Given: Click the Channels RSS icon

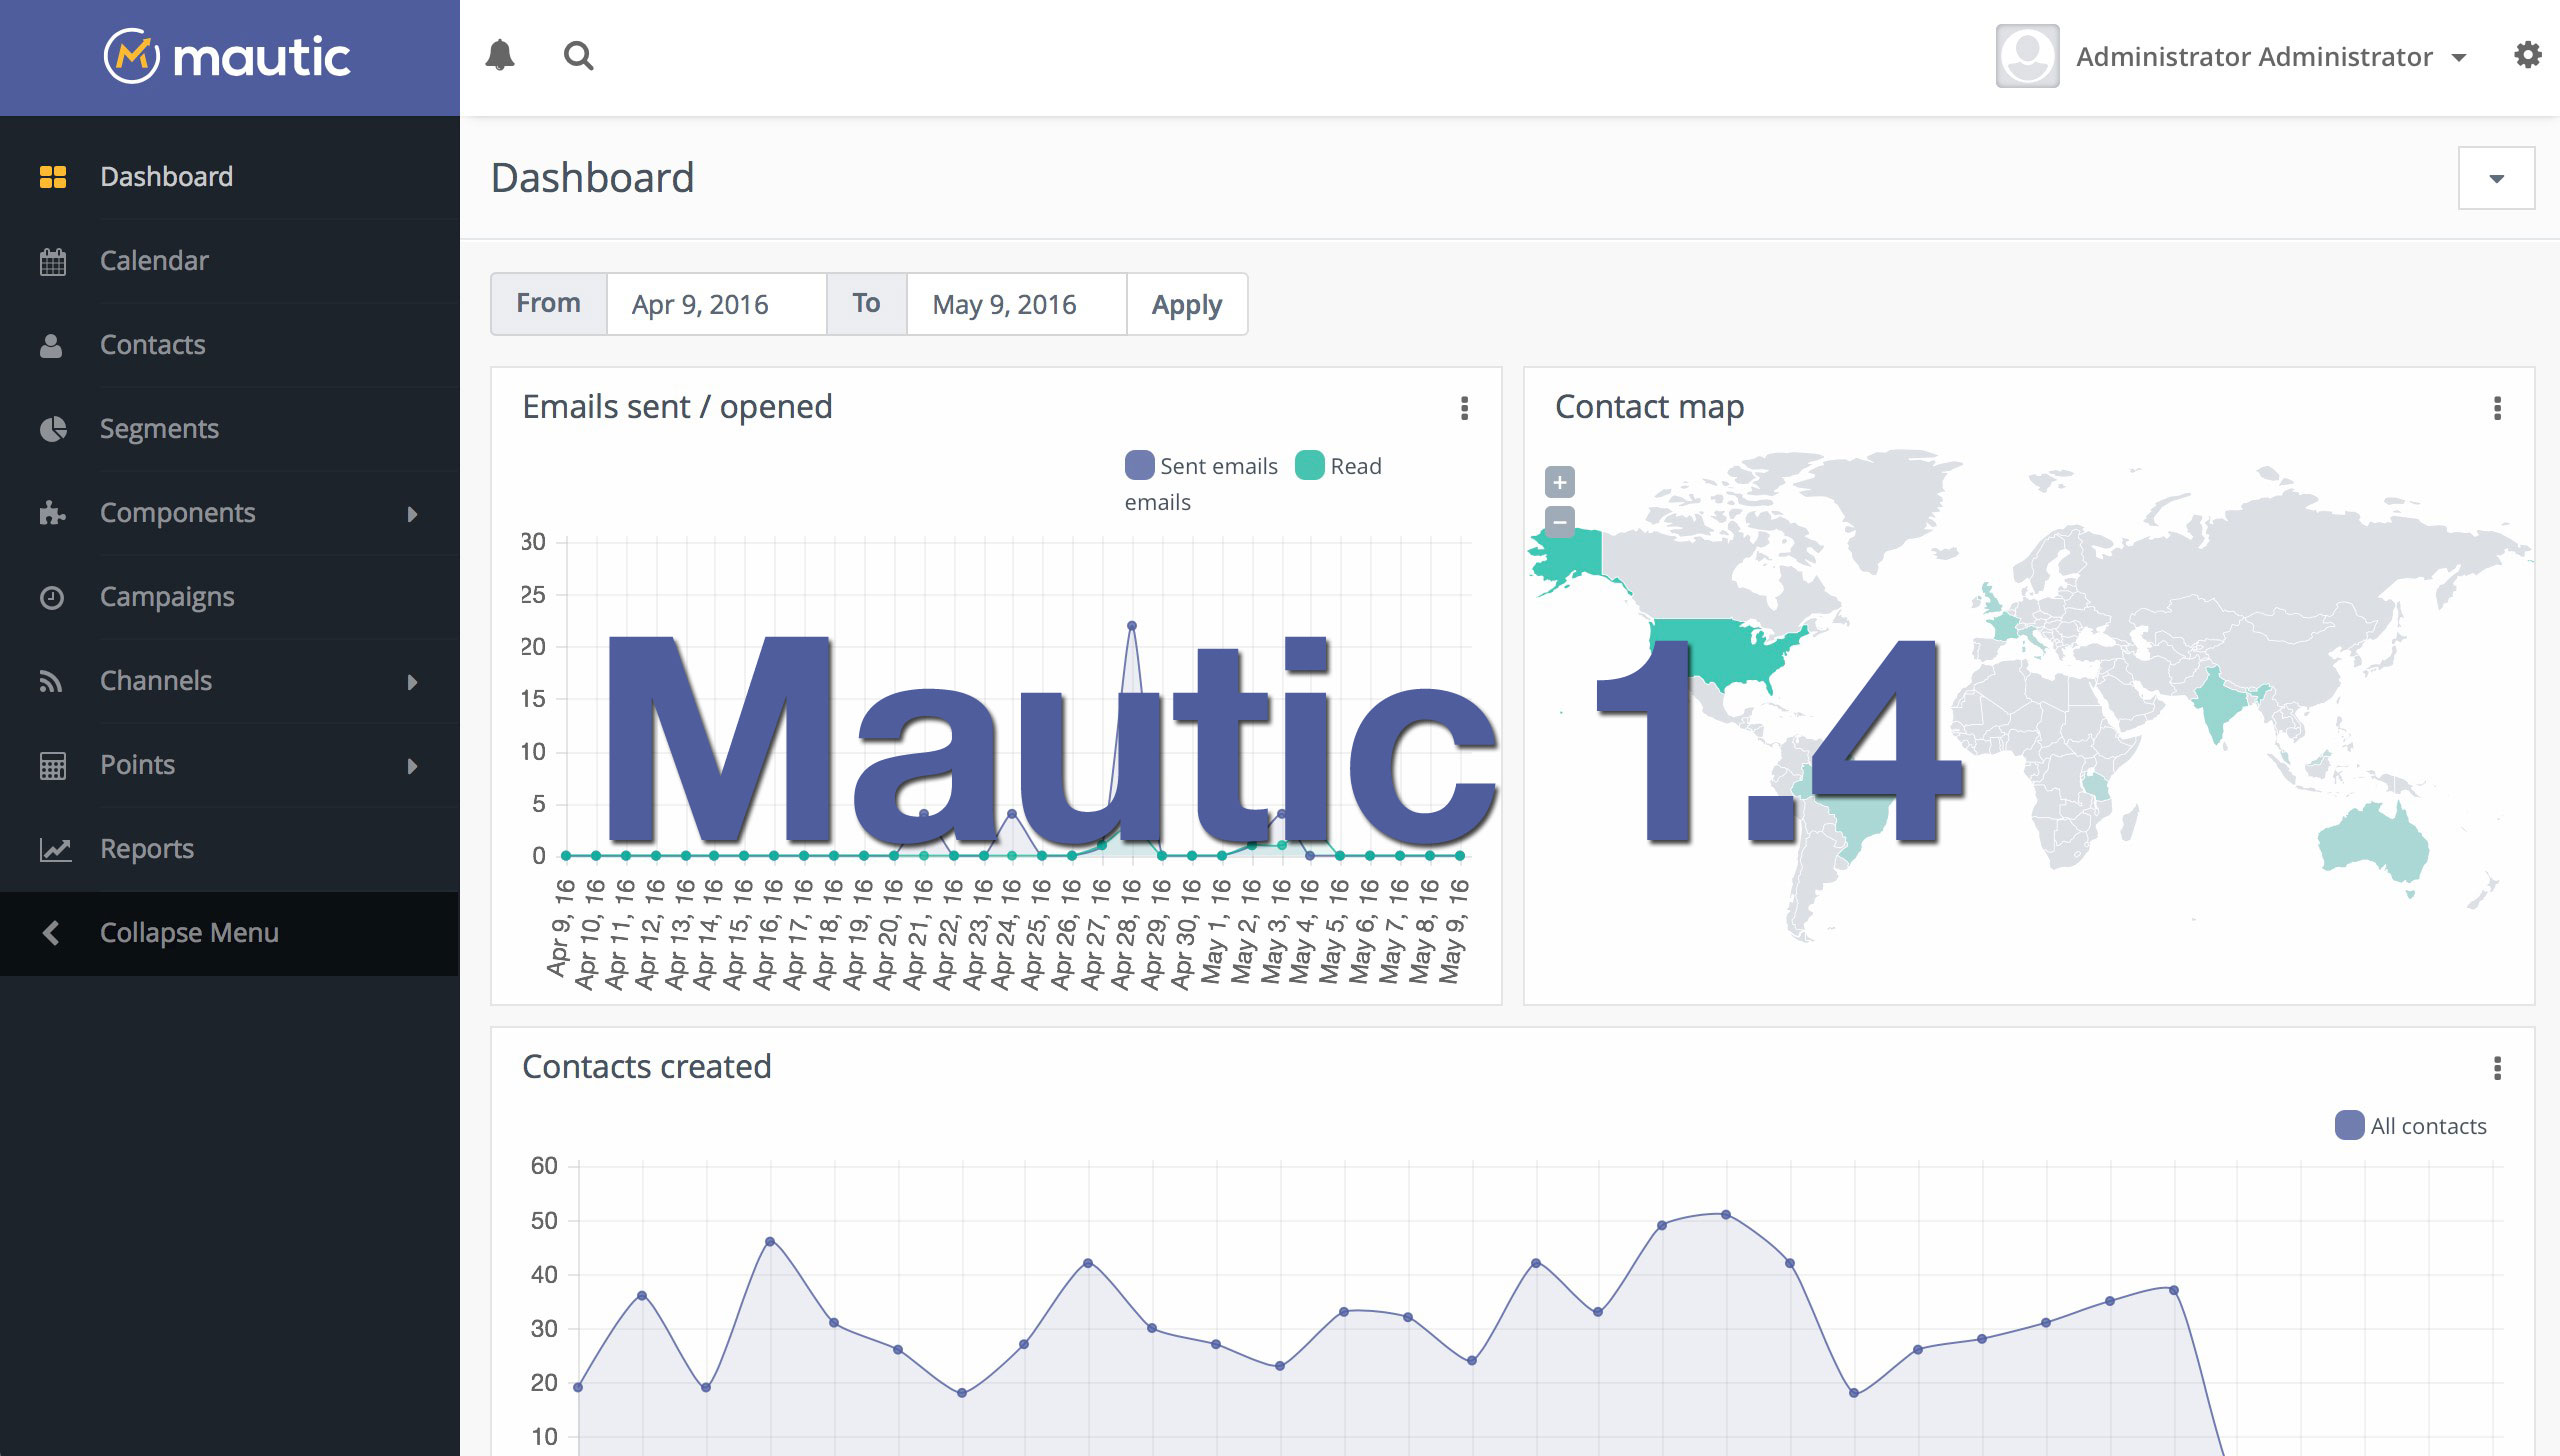Looking at the screenshot, I should [x=50, y=681].
